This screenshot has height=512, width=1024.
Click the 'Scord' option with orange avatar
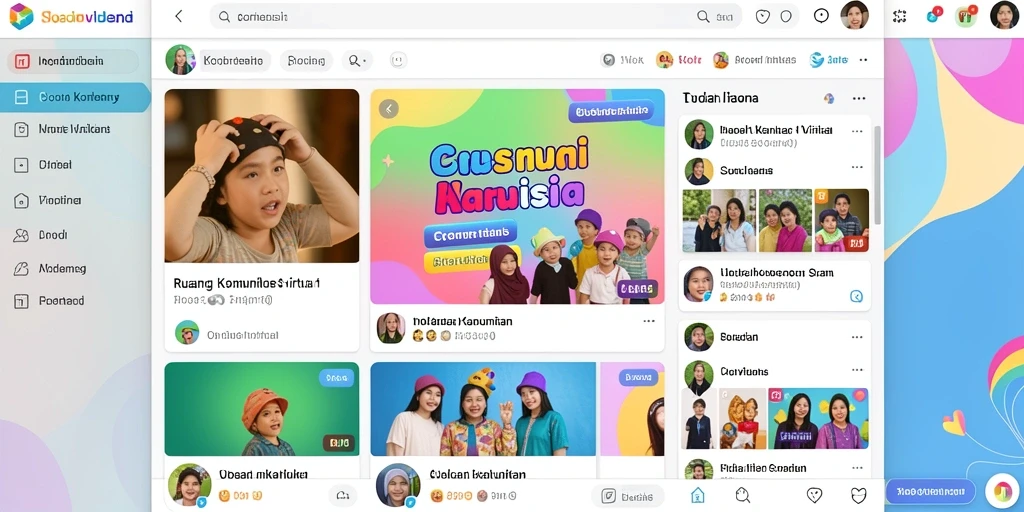tap(755, 60)
